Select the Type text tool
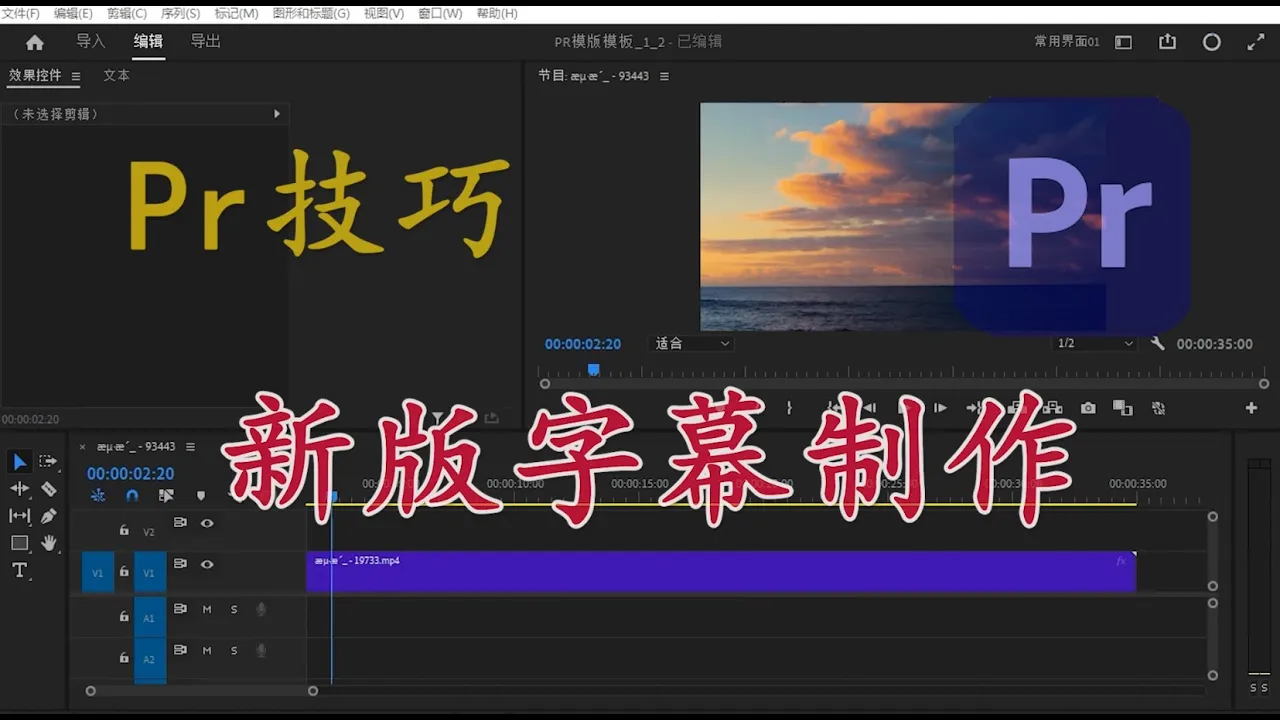 click(x=19, y=570)
